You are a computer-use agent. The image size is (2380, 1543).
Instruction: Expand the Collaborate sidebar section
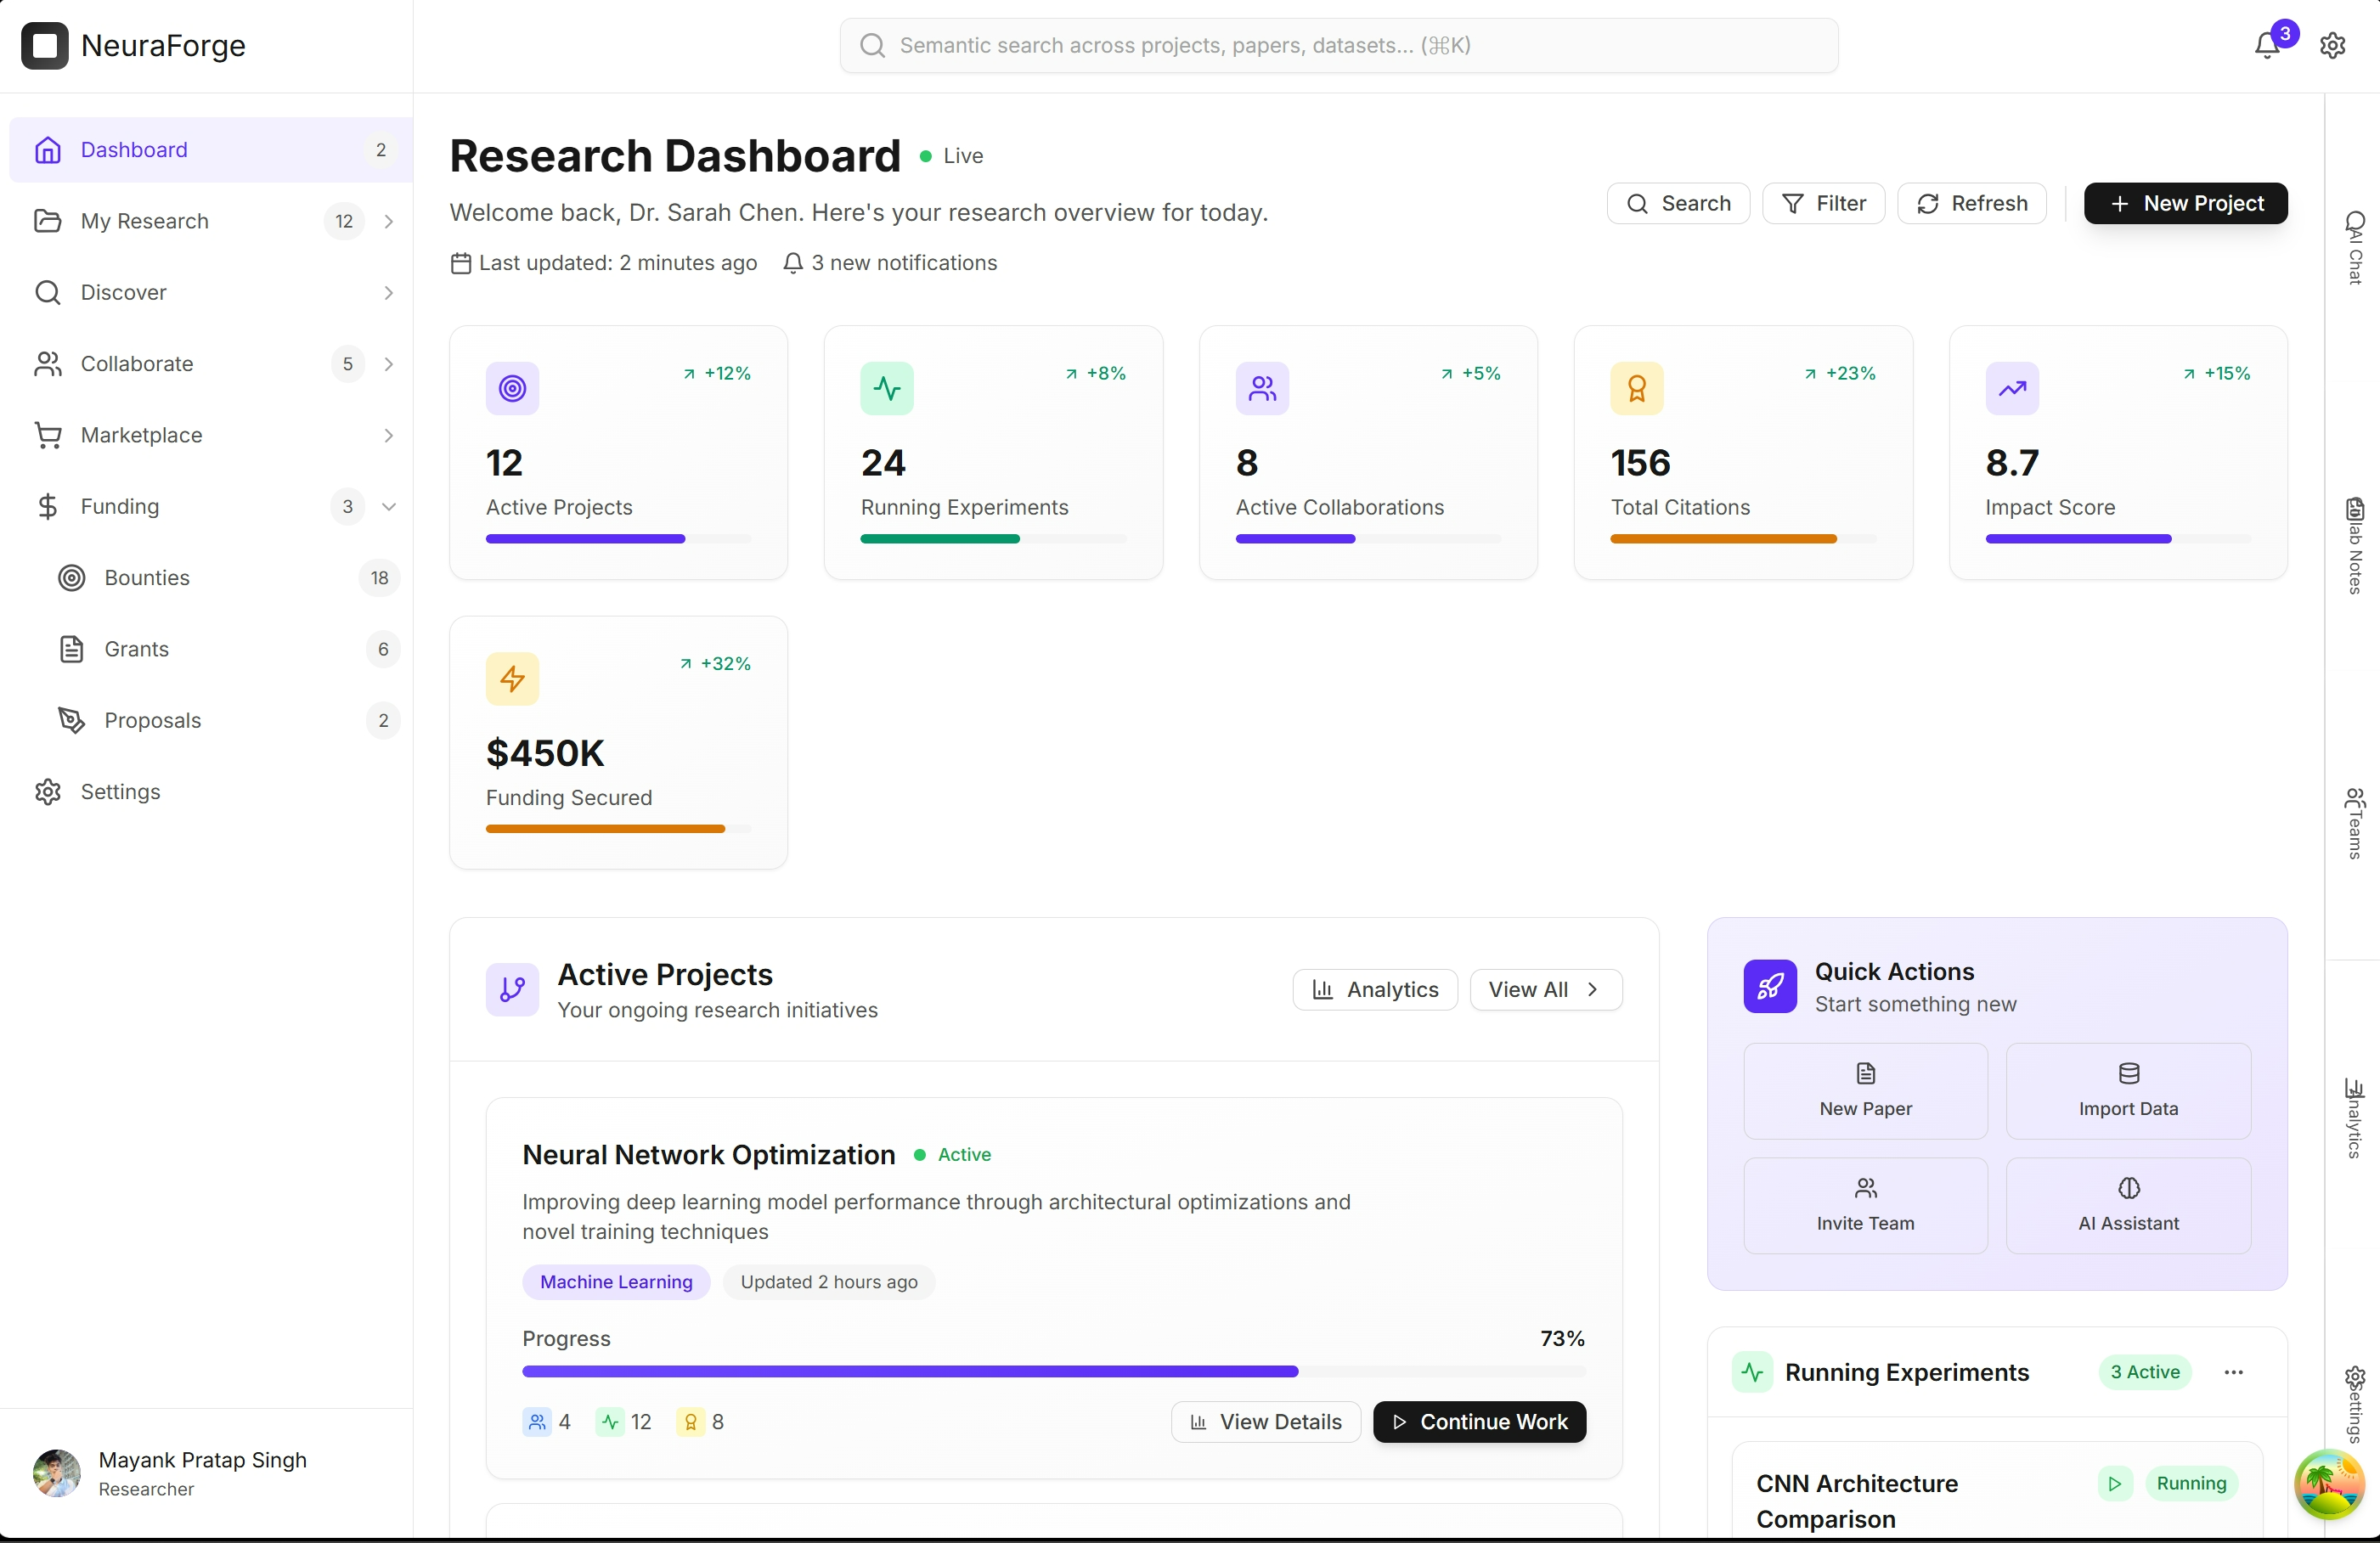click(389, 364)
